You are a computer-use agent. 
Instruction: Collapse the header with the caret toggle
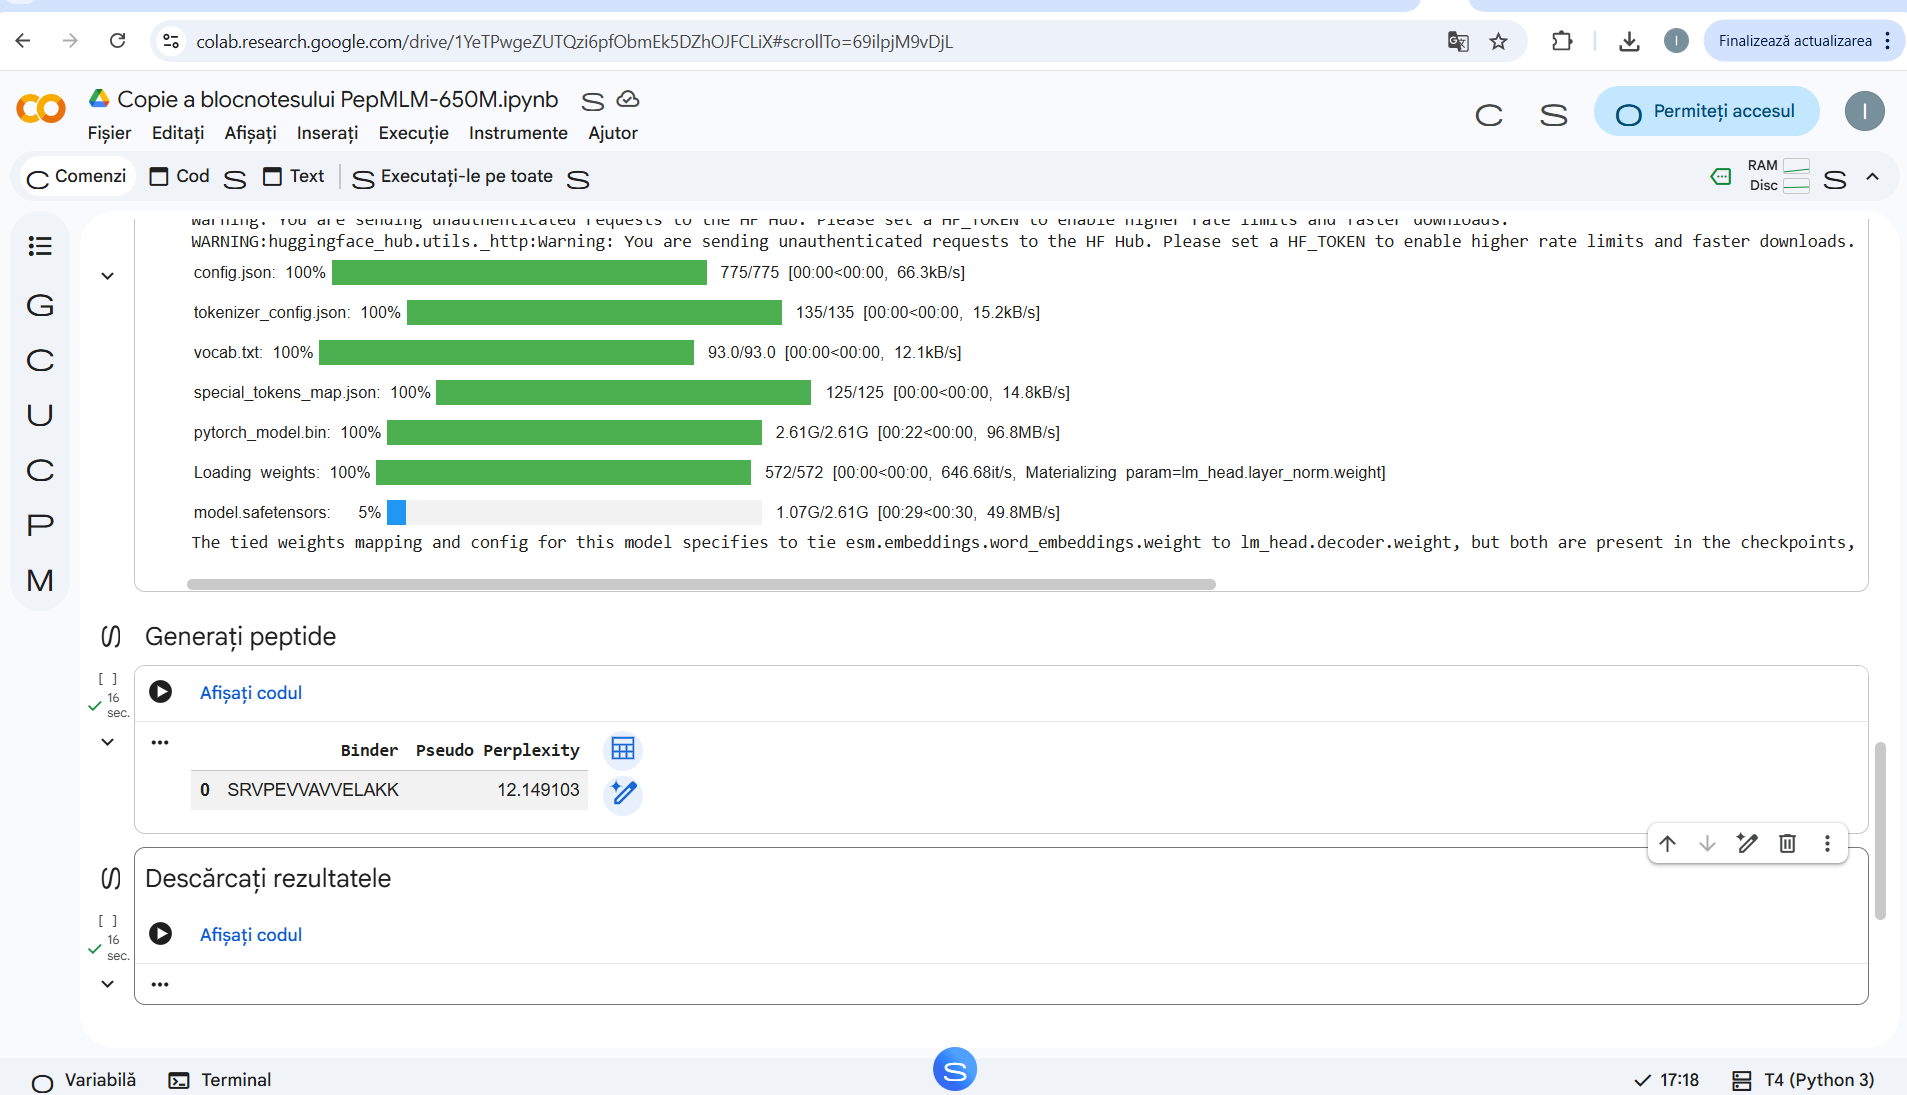click(x=1872, y=177)
